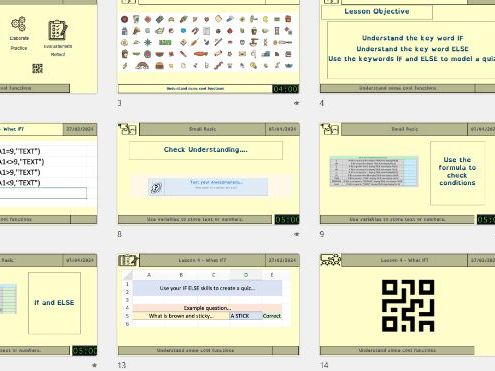The width and height of the screenshot is (495, 371).
Task: Click the watermelon slice icon on slide 3
Action: point(159,54)
